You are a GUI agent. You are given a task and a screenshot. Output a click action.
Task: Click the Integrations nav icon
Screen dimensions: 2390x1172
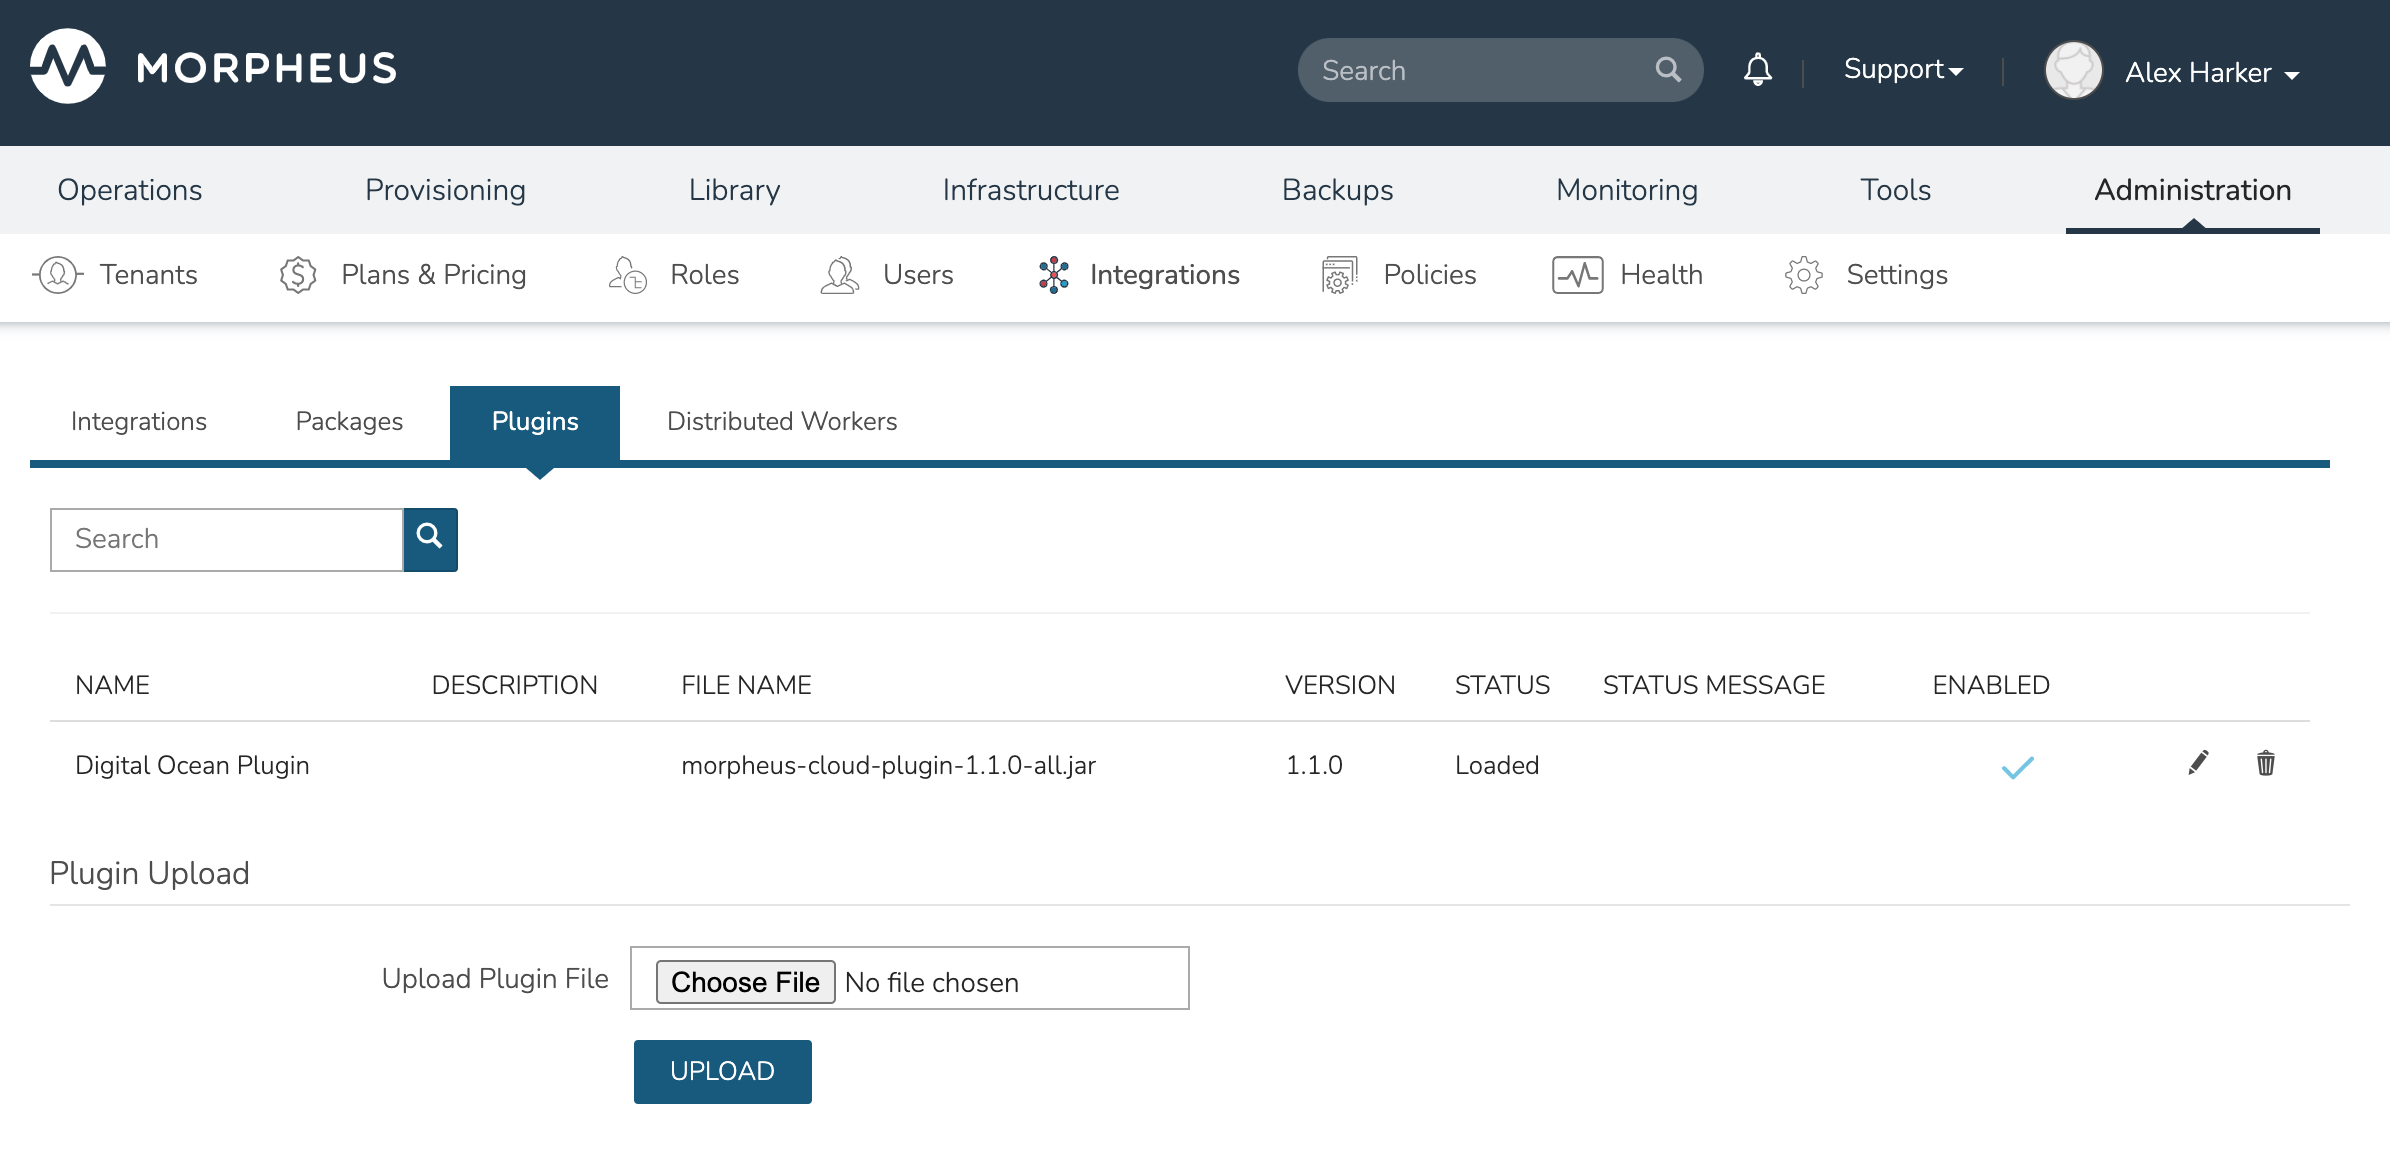click(1056, 274)
